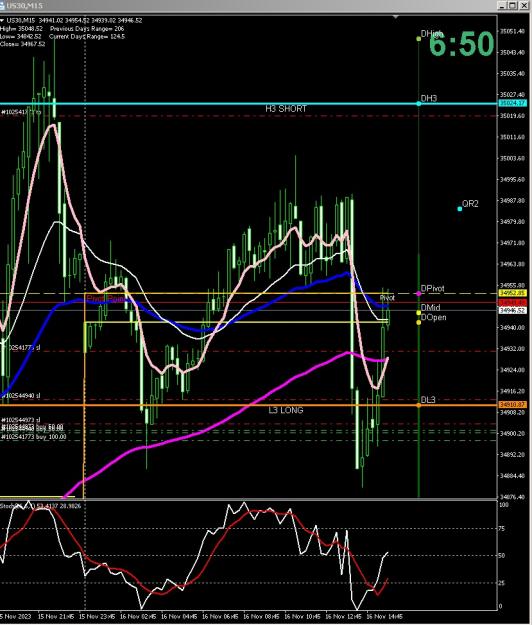The width and height of the screenshot is (532, 625).
Task: Select the DH3 cyan dot marker
Action: [x=418, y=104]
